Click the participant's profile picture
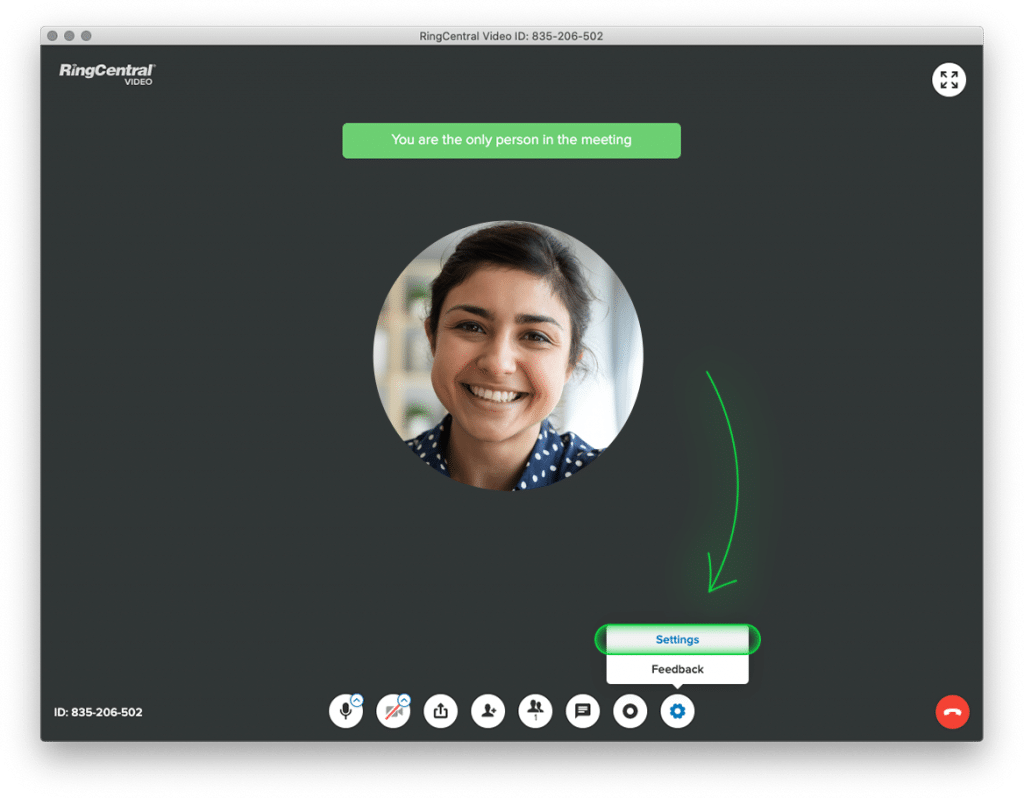This screenshot has height=798, width=1024. [508, 355]
